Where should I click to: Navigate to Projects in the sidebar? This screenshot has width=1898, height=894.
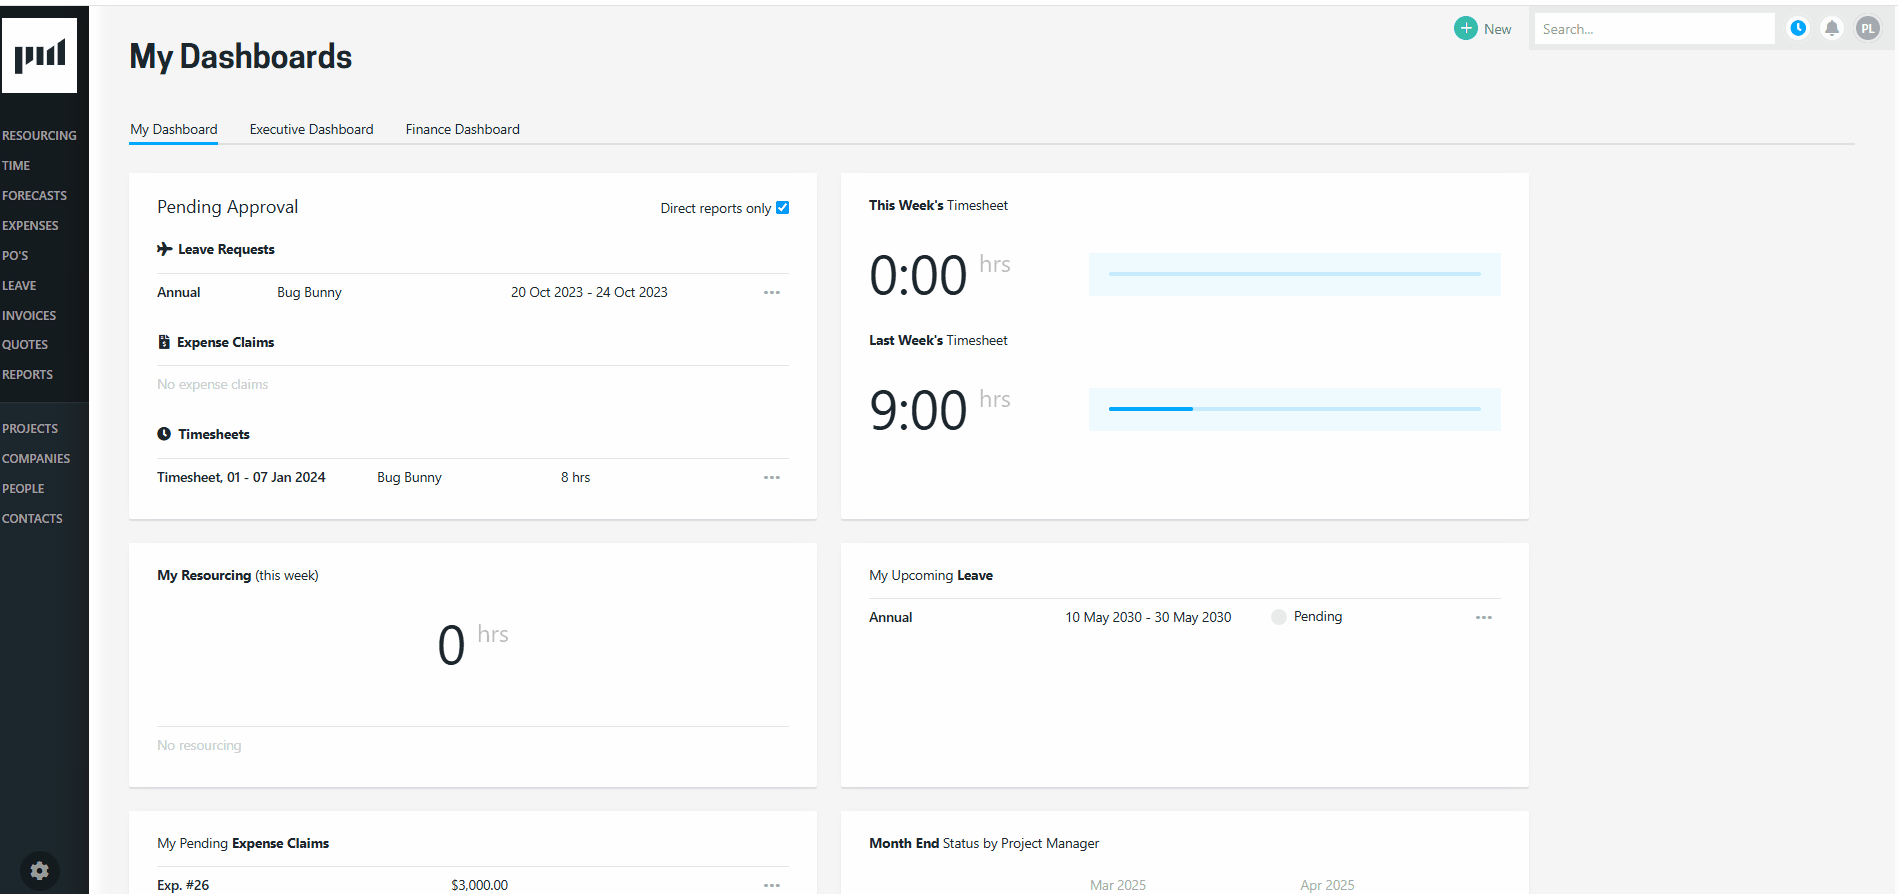(x=30, y=428)
